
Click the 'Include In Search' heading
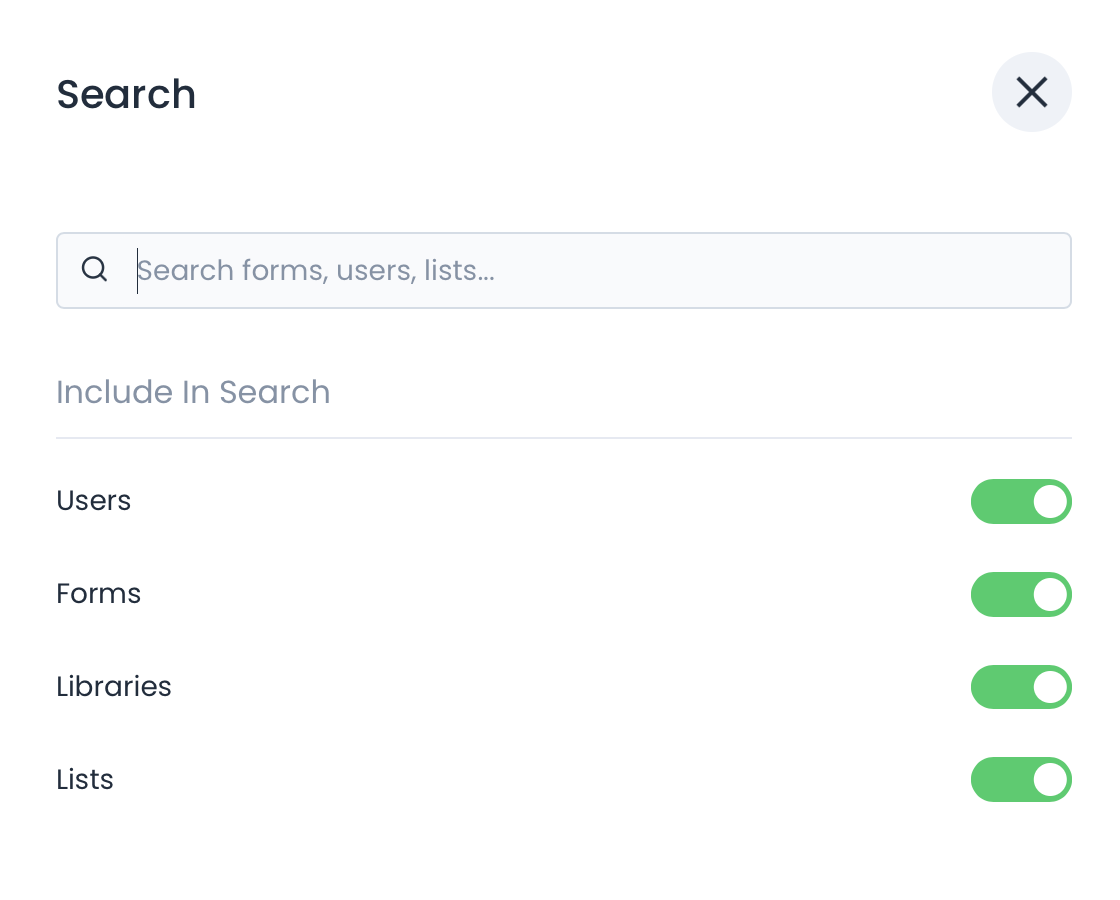(x=193, y=392)
